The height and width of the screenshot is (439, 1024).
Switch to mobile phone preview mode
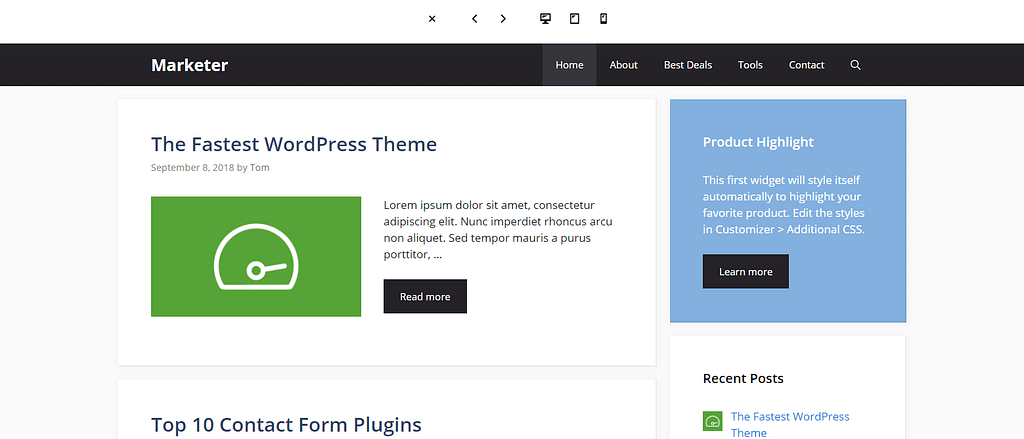pos(603,18)
